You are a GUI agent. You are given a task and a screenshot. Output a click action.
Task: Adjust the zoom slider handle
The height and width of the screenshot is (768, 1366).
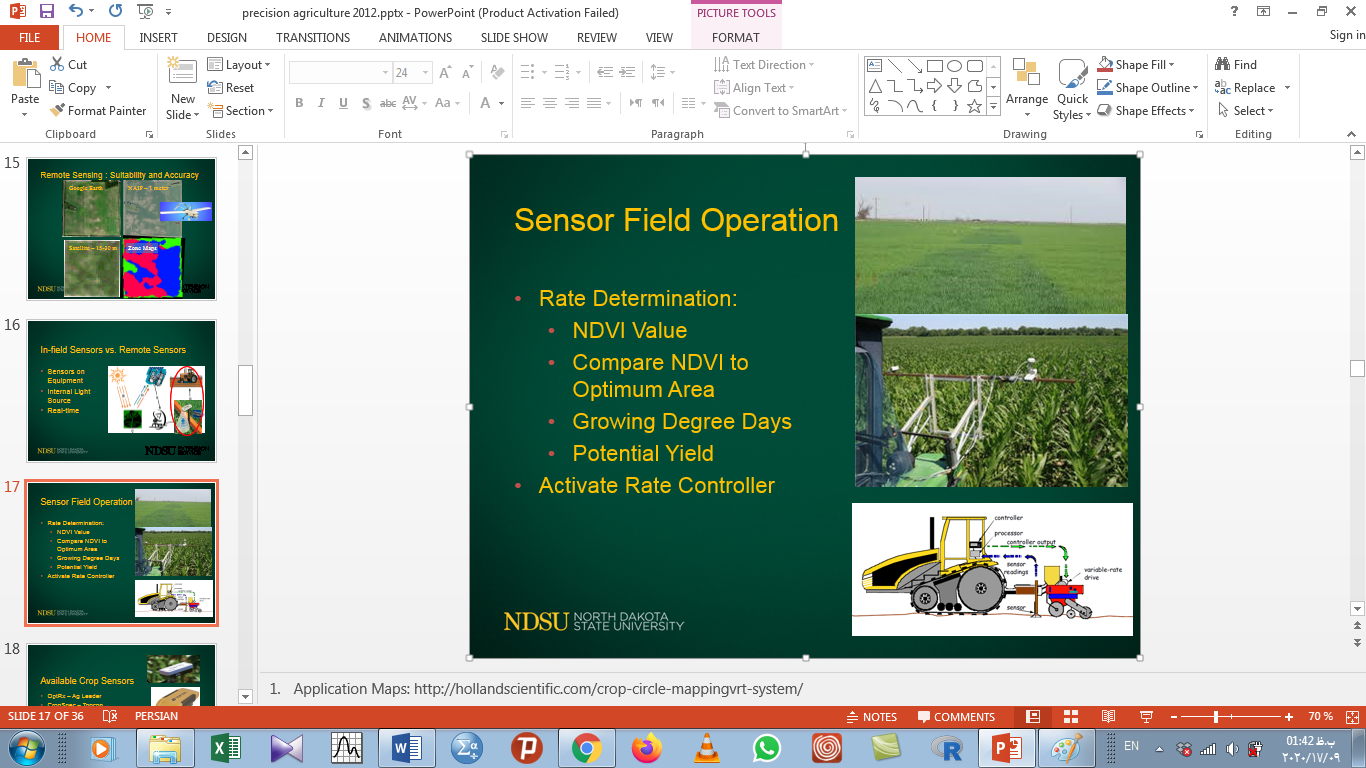(x=1215, y=717)
